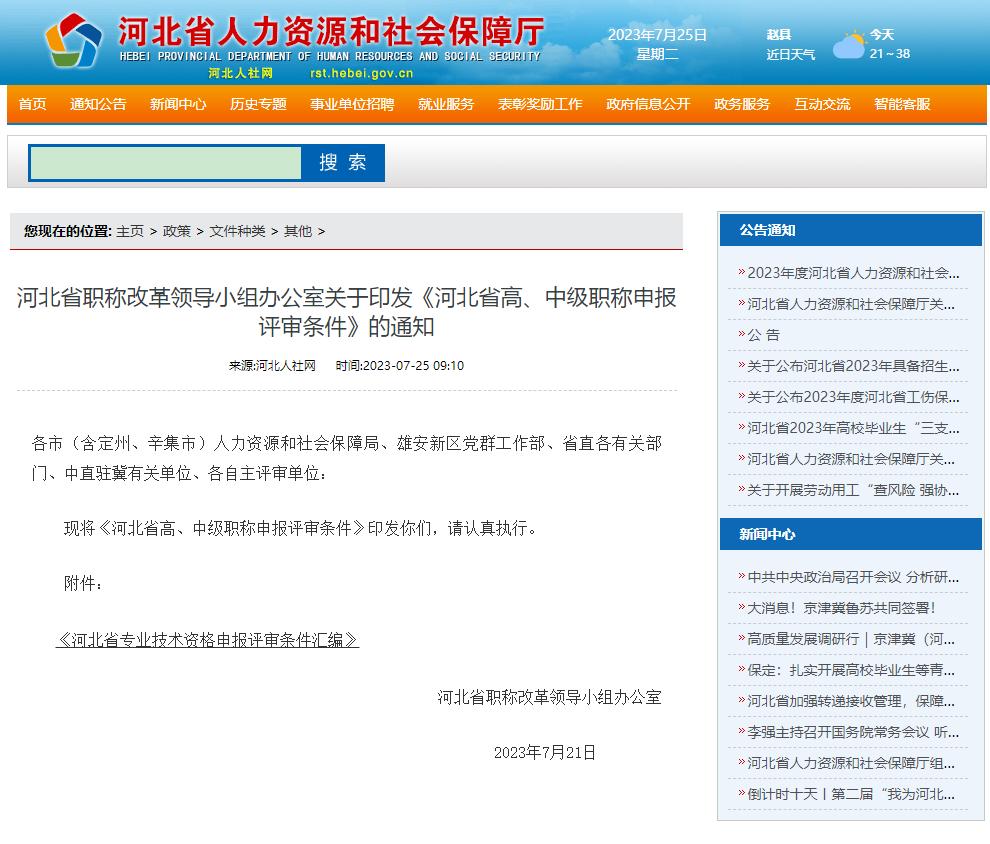Image resolution: width=990 pixels, height=844 pixels.
Task: Open the 首页 menu item
Action: click(32, 104)
